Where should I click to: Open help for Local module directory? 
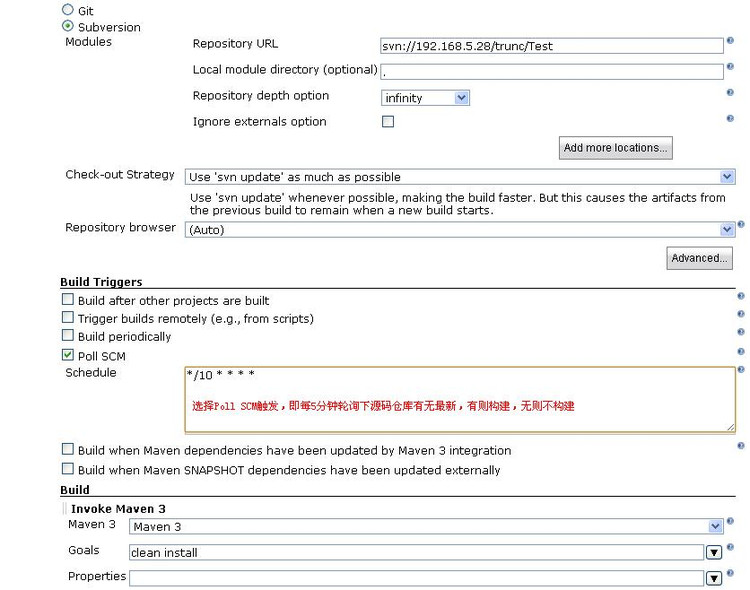tap(730, 67)
